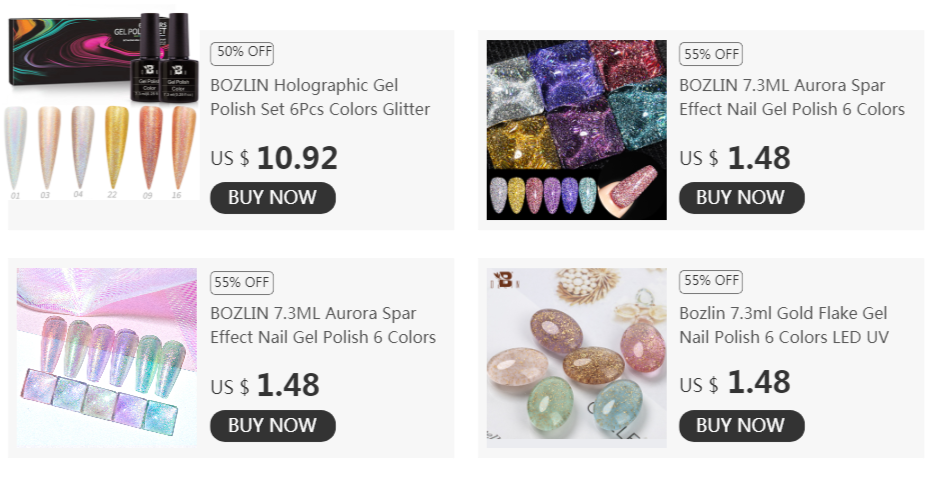The width and height of the screenshot is (932, 486).
Task: Open the Holographic Gel Polish Set product image
Action: 103,105
